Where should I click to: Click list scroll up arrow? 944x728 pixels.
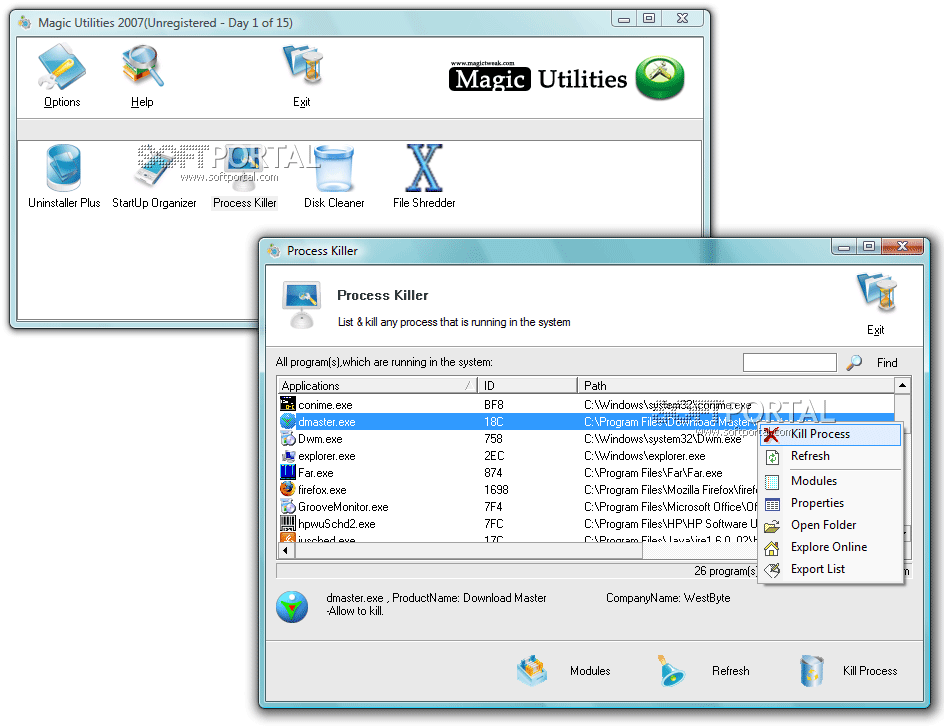(902, 385)
